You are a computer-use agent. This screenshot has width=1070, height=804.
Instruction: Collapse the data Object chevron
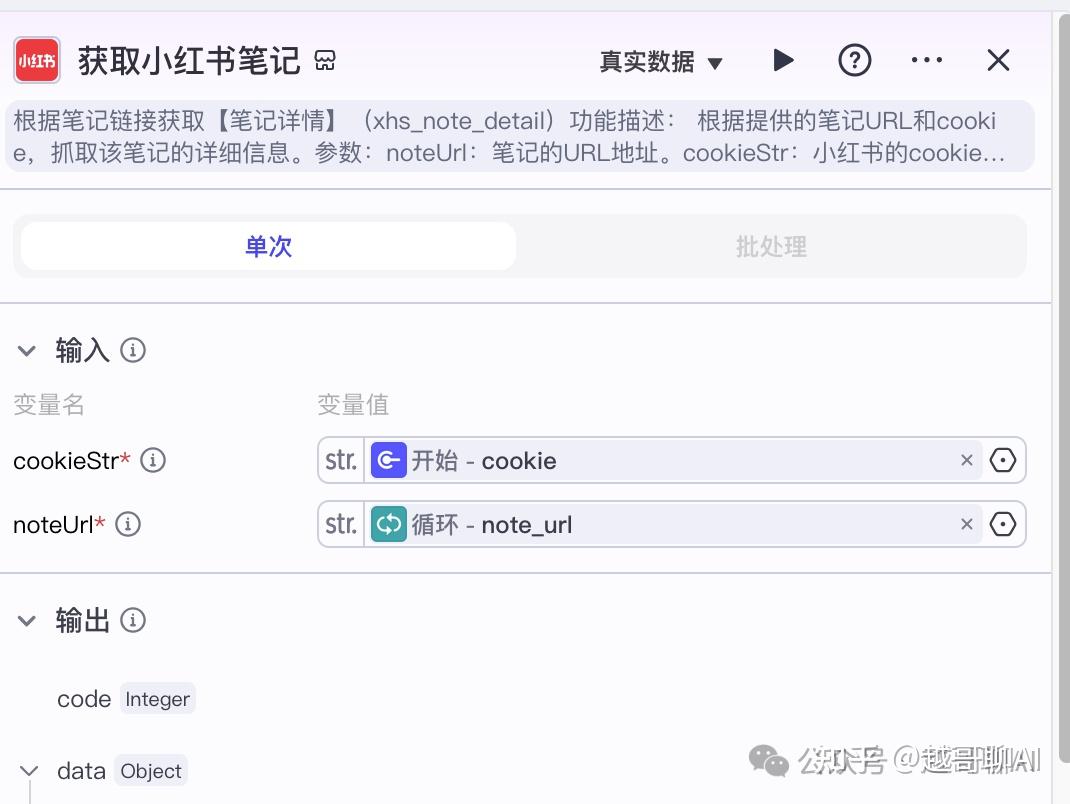point(29,771)
